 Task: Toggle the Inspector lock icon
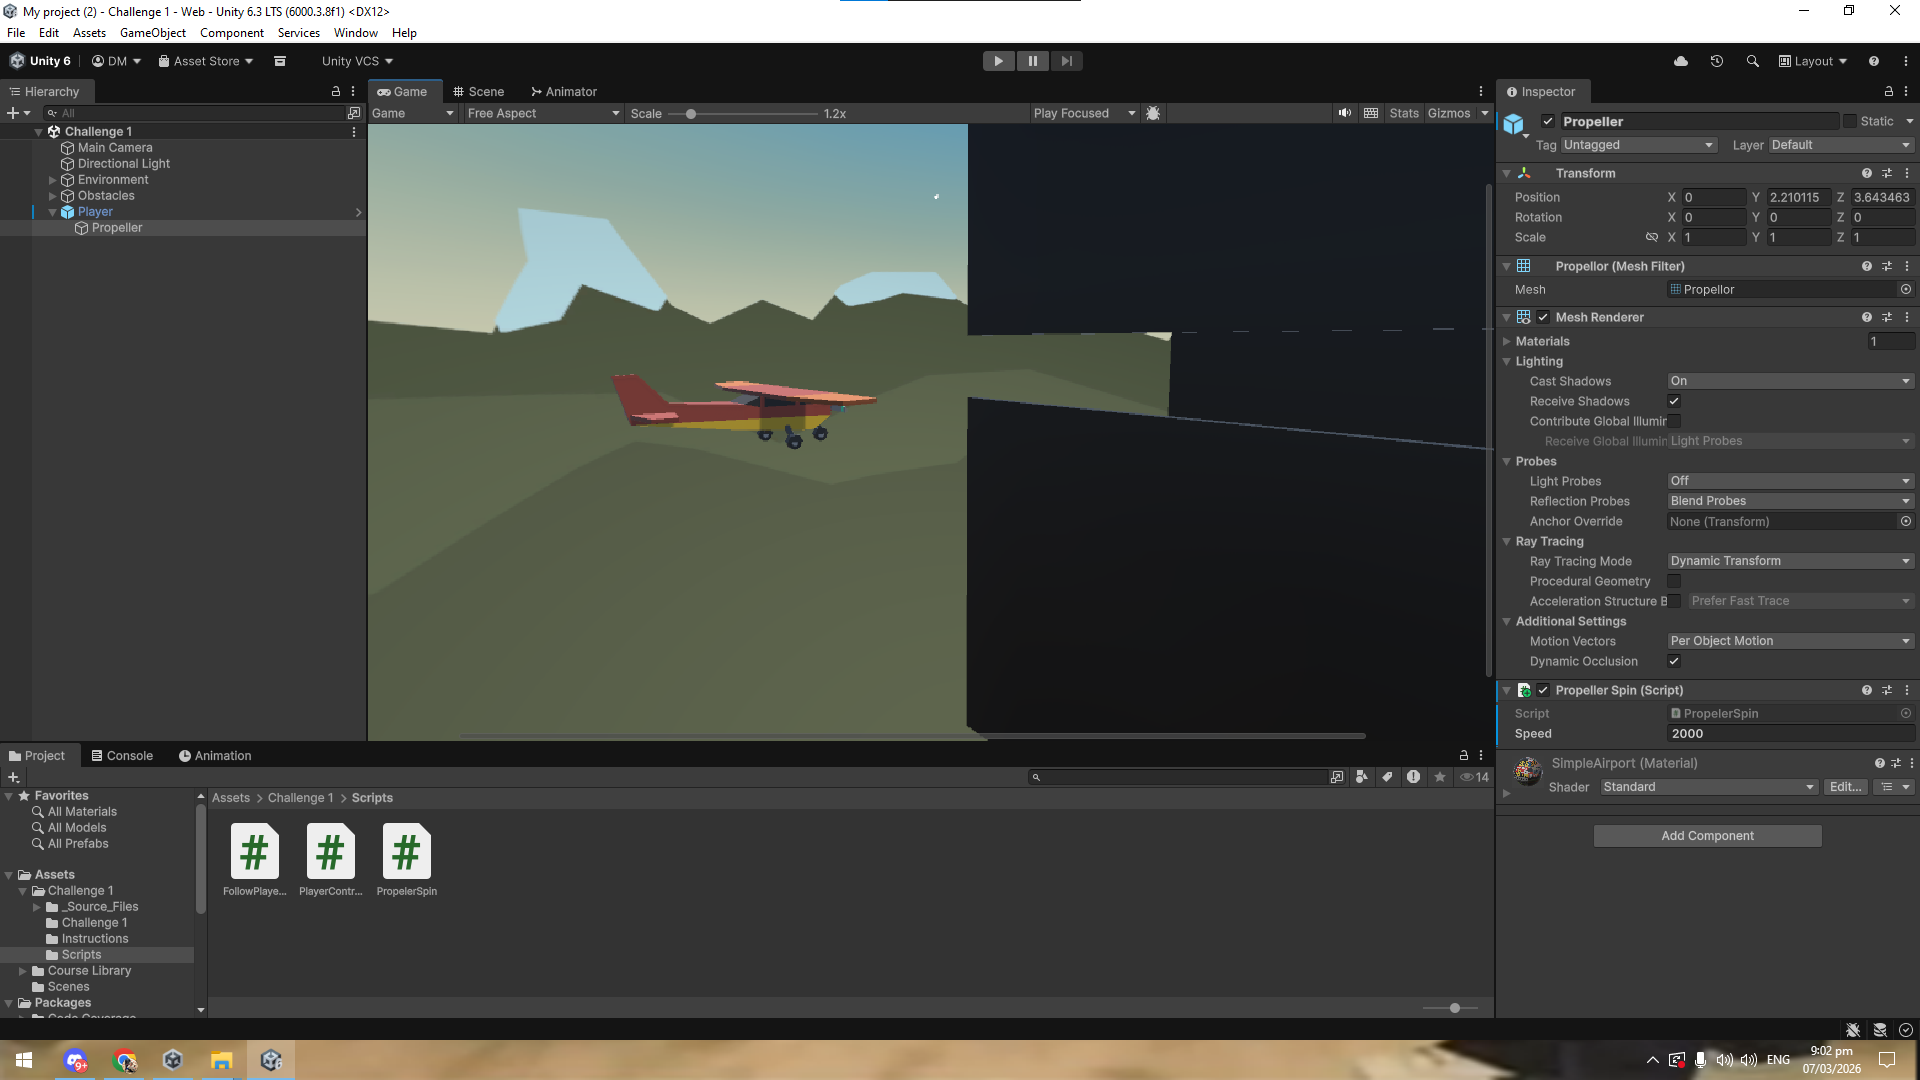1888,91
